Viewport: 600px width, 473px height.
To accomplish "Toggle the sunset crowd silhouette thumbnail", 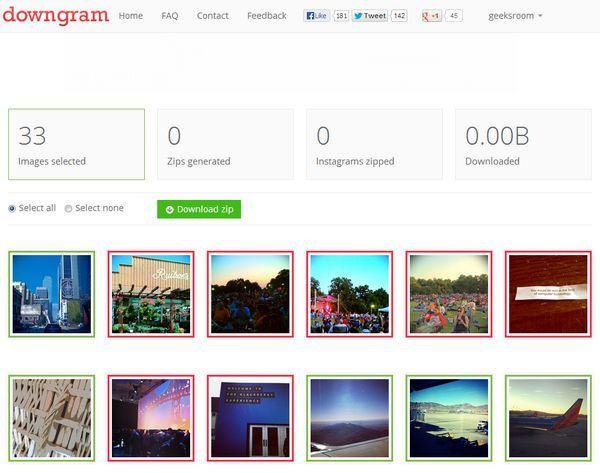I will coord(250,294).
